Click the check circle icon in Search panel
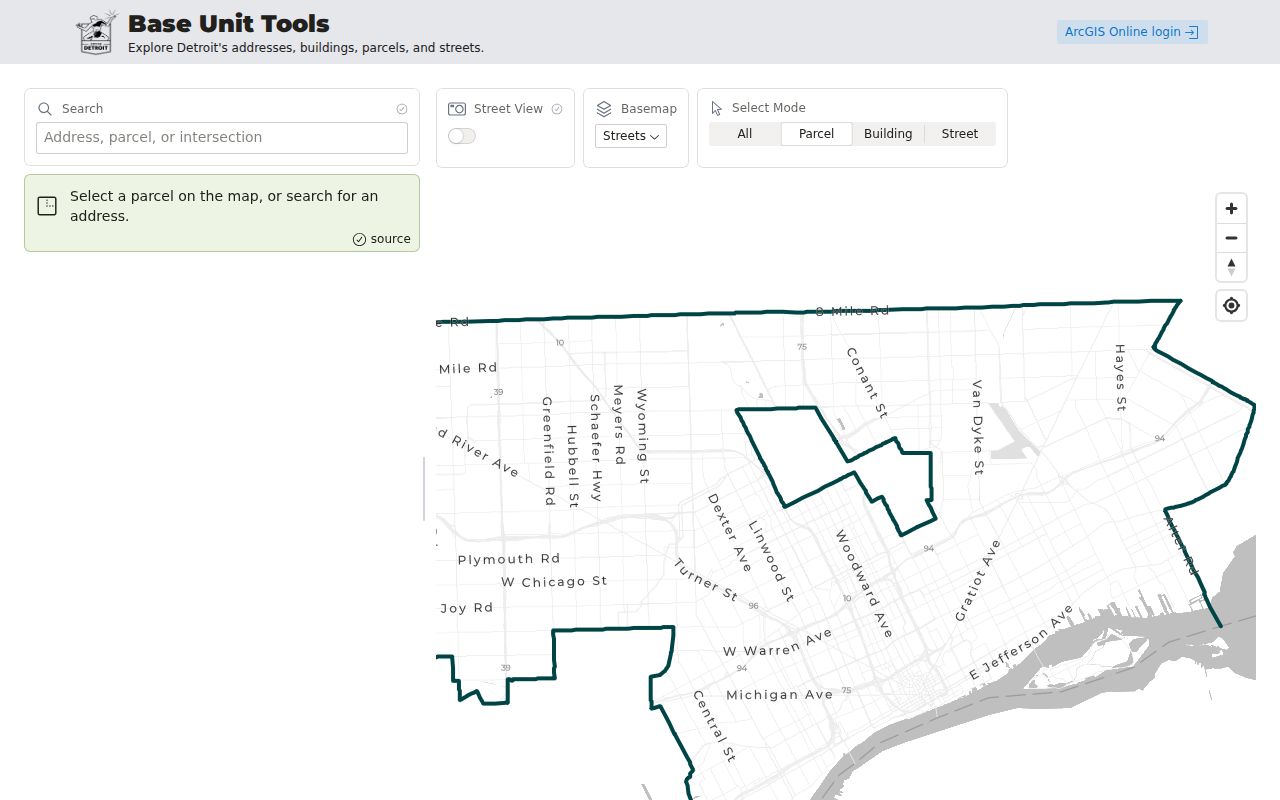This screenshot has width=1280, height=800. pyautogui.click(x=402, y=109)
